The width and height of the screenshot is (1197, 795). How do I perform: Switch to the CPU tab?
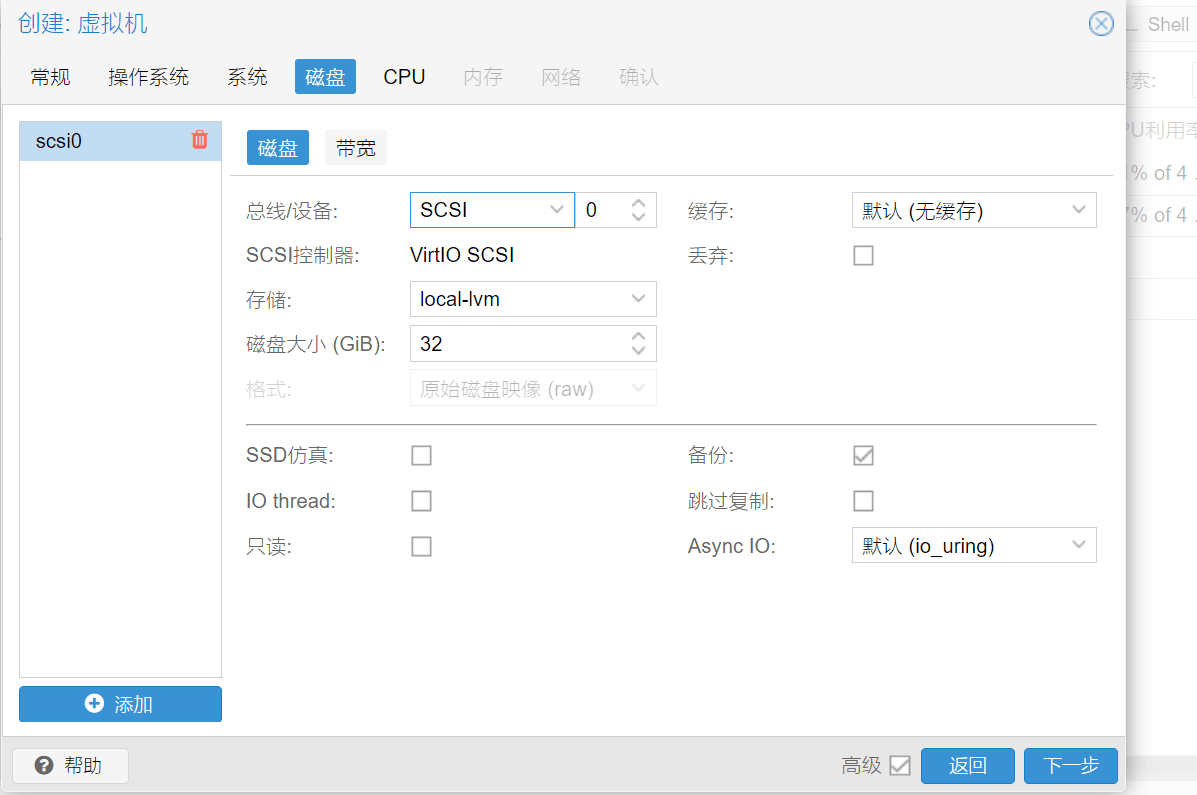pyautogui.click(x=404, y=77)
